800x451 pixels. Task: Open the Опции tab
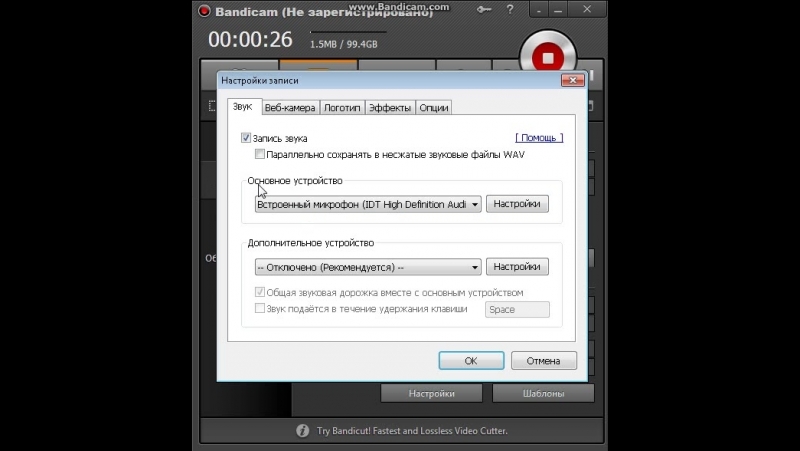coord(434,108)
